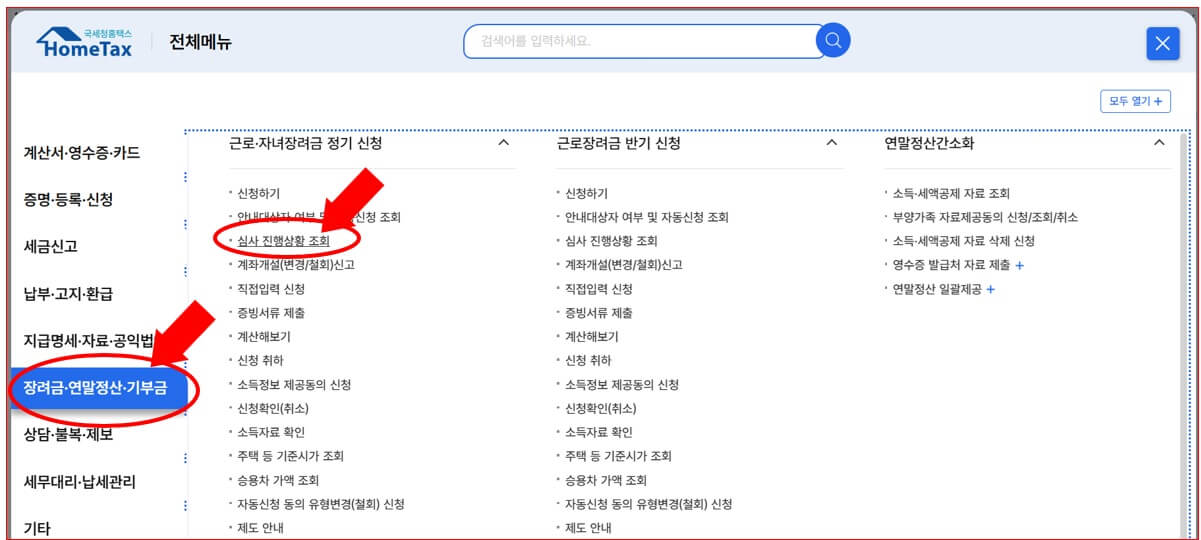Collapse 연말정산간소화 section
Screen dimensions: 1201x540
coord(1159,143)
